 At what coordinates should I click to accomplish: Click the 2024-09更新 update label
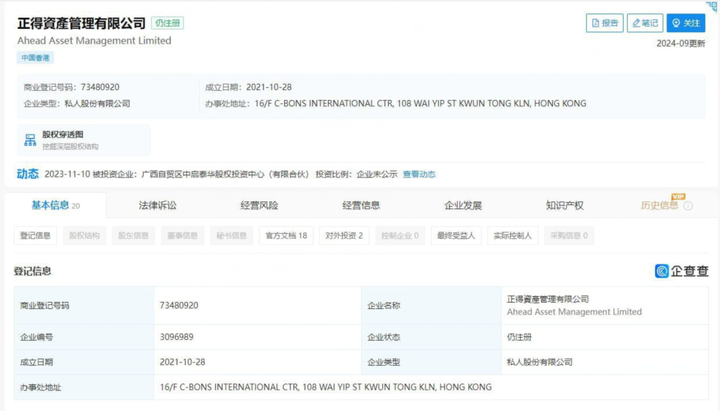[x=681, y=44]
